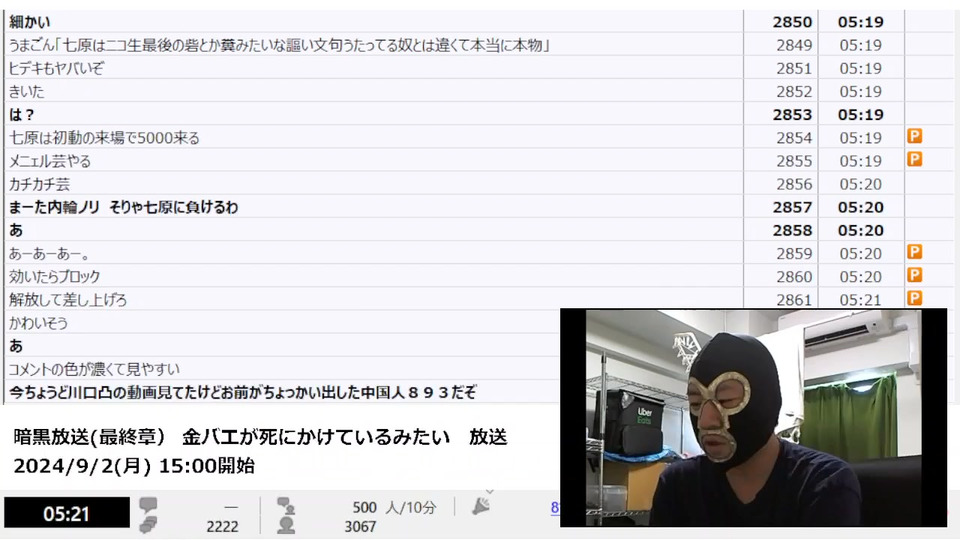The width and height of the screenshot is (960, 540).
Task: Click the '500 人/10分' rate value
Action: click(x=394, y=508)
